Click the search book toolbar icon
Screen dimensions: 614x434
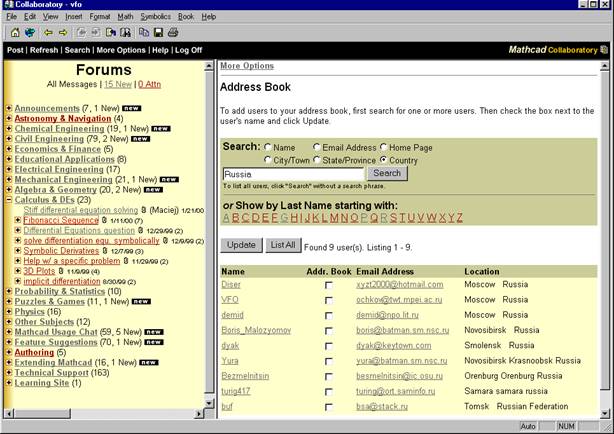125,33
